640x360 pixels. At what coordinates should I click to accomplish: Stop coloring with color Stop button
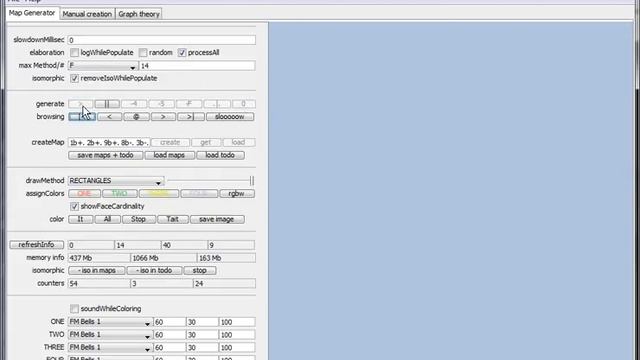(138, 219)
